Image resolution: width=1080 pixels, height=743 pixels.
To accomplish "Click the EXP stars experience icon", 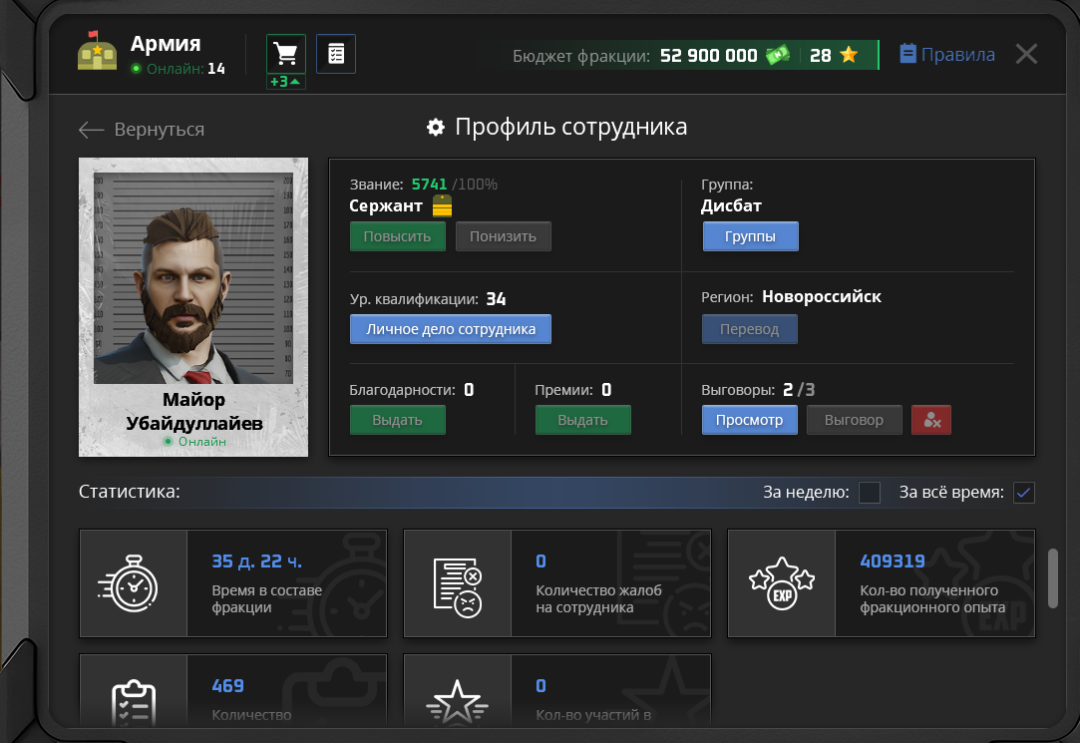I will coord(781,584).
